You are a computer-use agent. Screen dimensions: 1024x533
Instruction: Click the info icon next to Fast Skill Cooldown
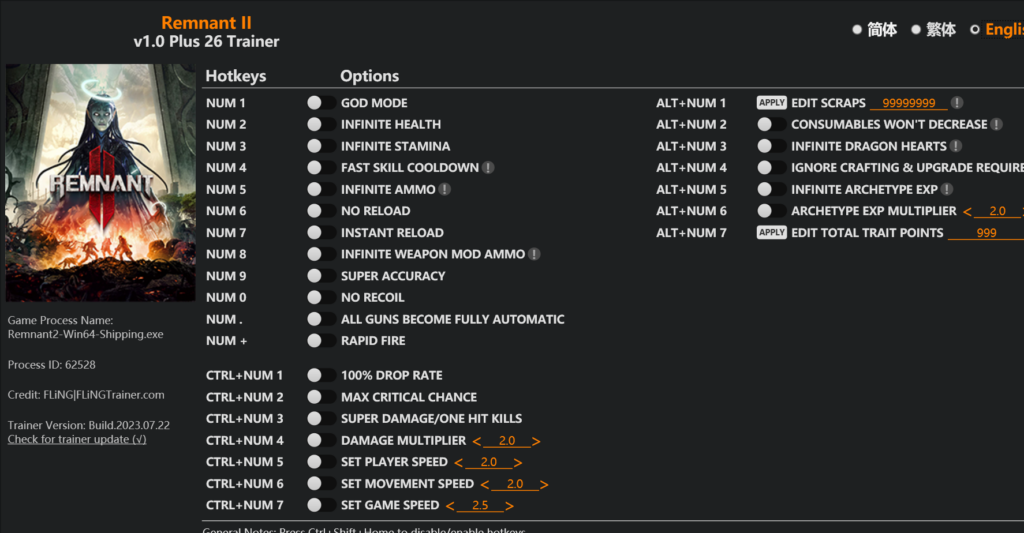point(488,168)
